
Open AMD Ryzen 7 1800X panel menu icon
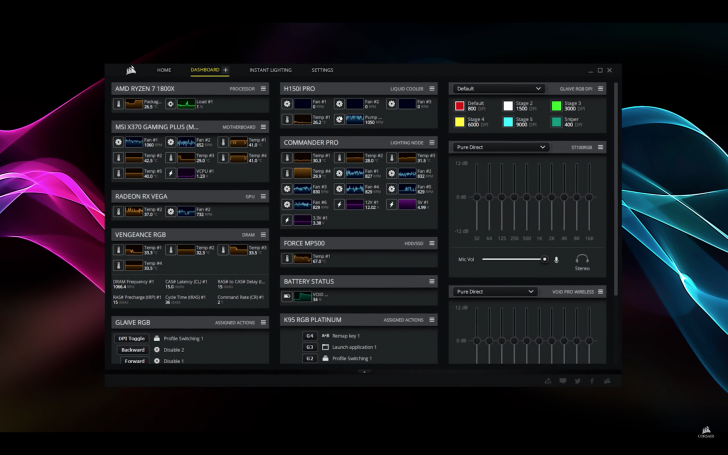[264, 88]
